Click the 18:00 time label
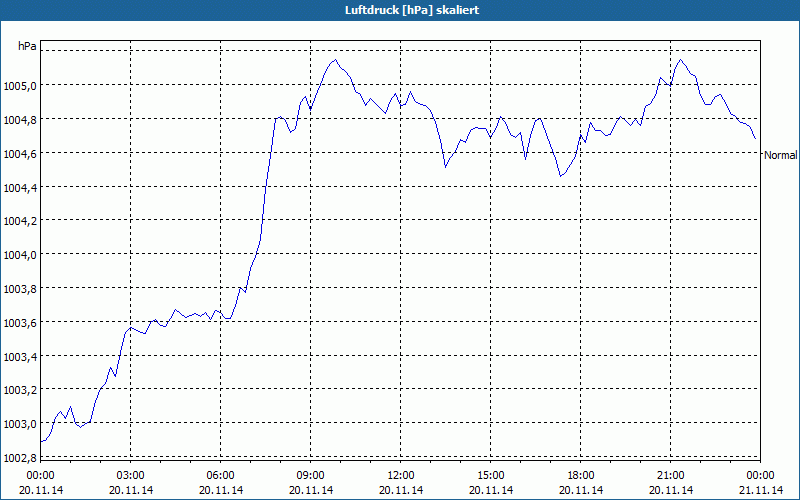 pos(581,476)
